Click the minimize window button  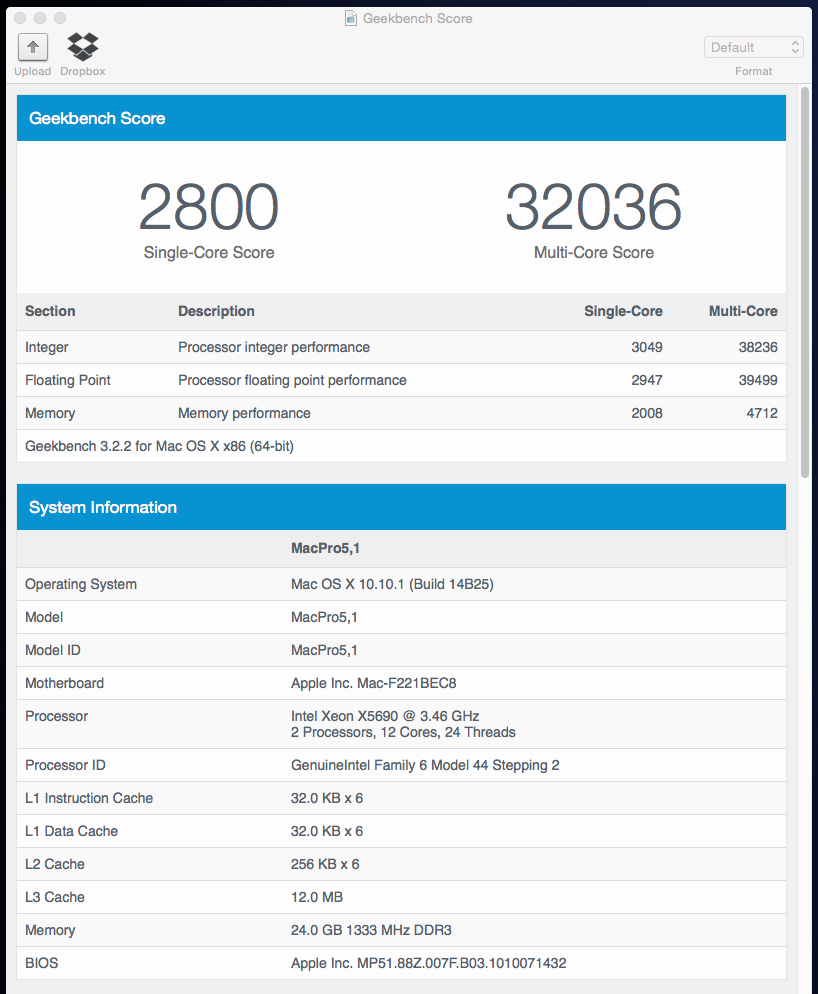pyautogui.click(x=40, y=18)
